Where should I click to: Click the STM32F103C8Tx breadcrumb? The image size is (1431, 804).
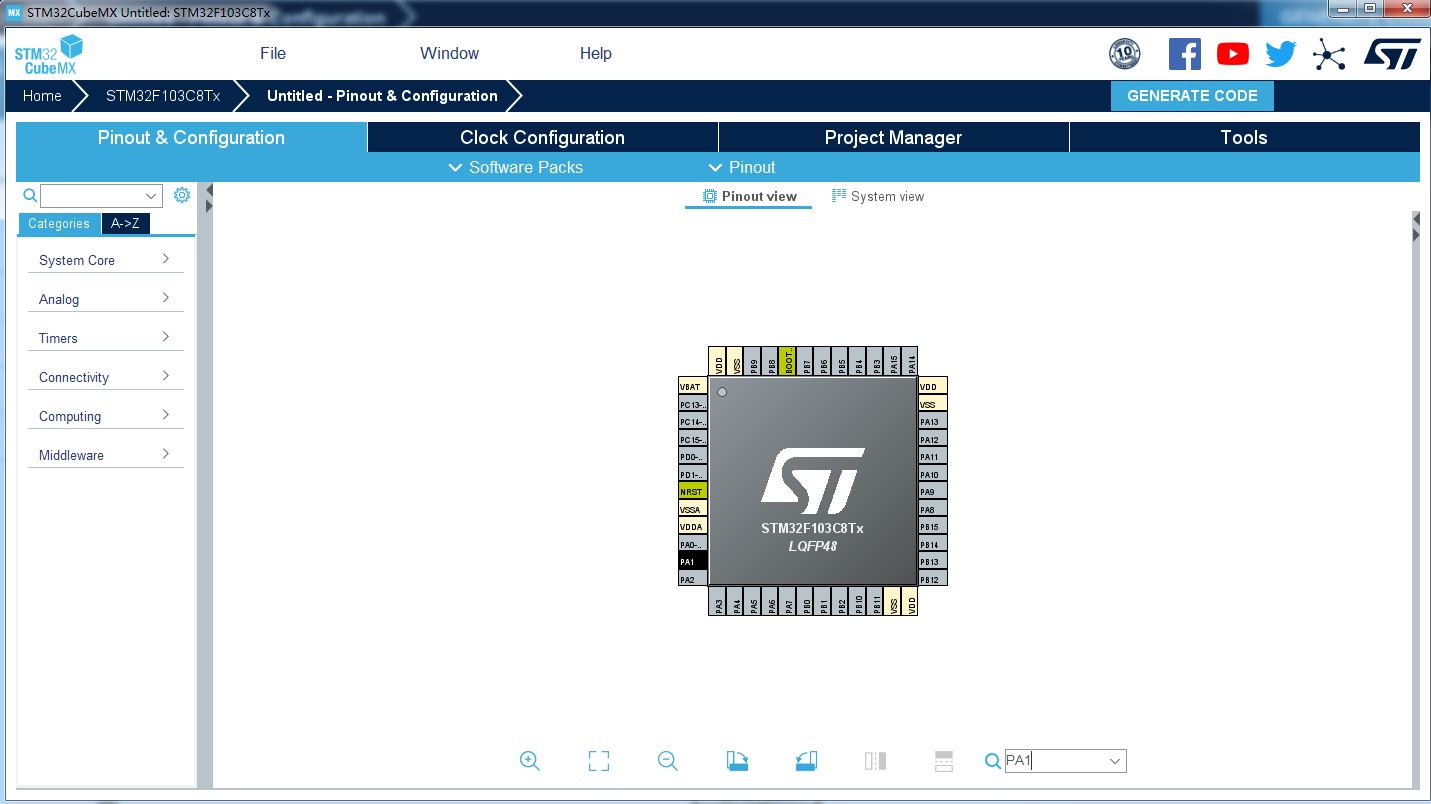coord(163,96)
